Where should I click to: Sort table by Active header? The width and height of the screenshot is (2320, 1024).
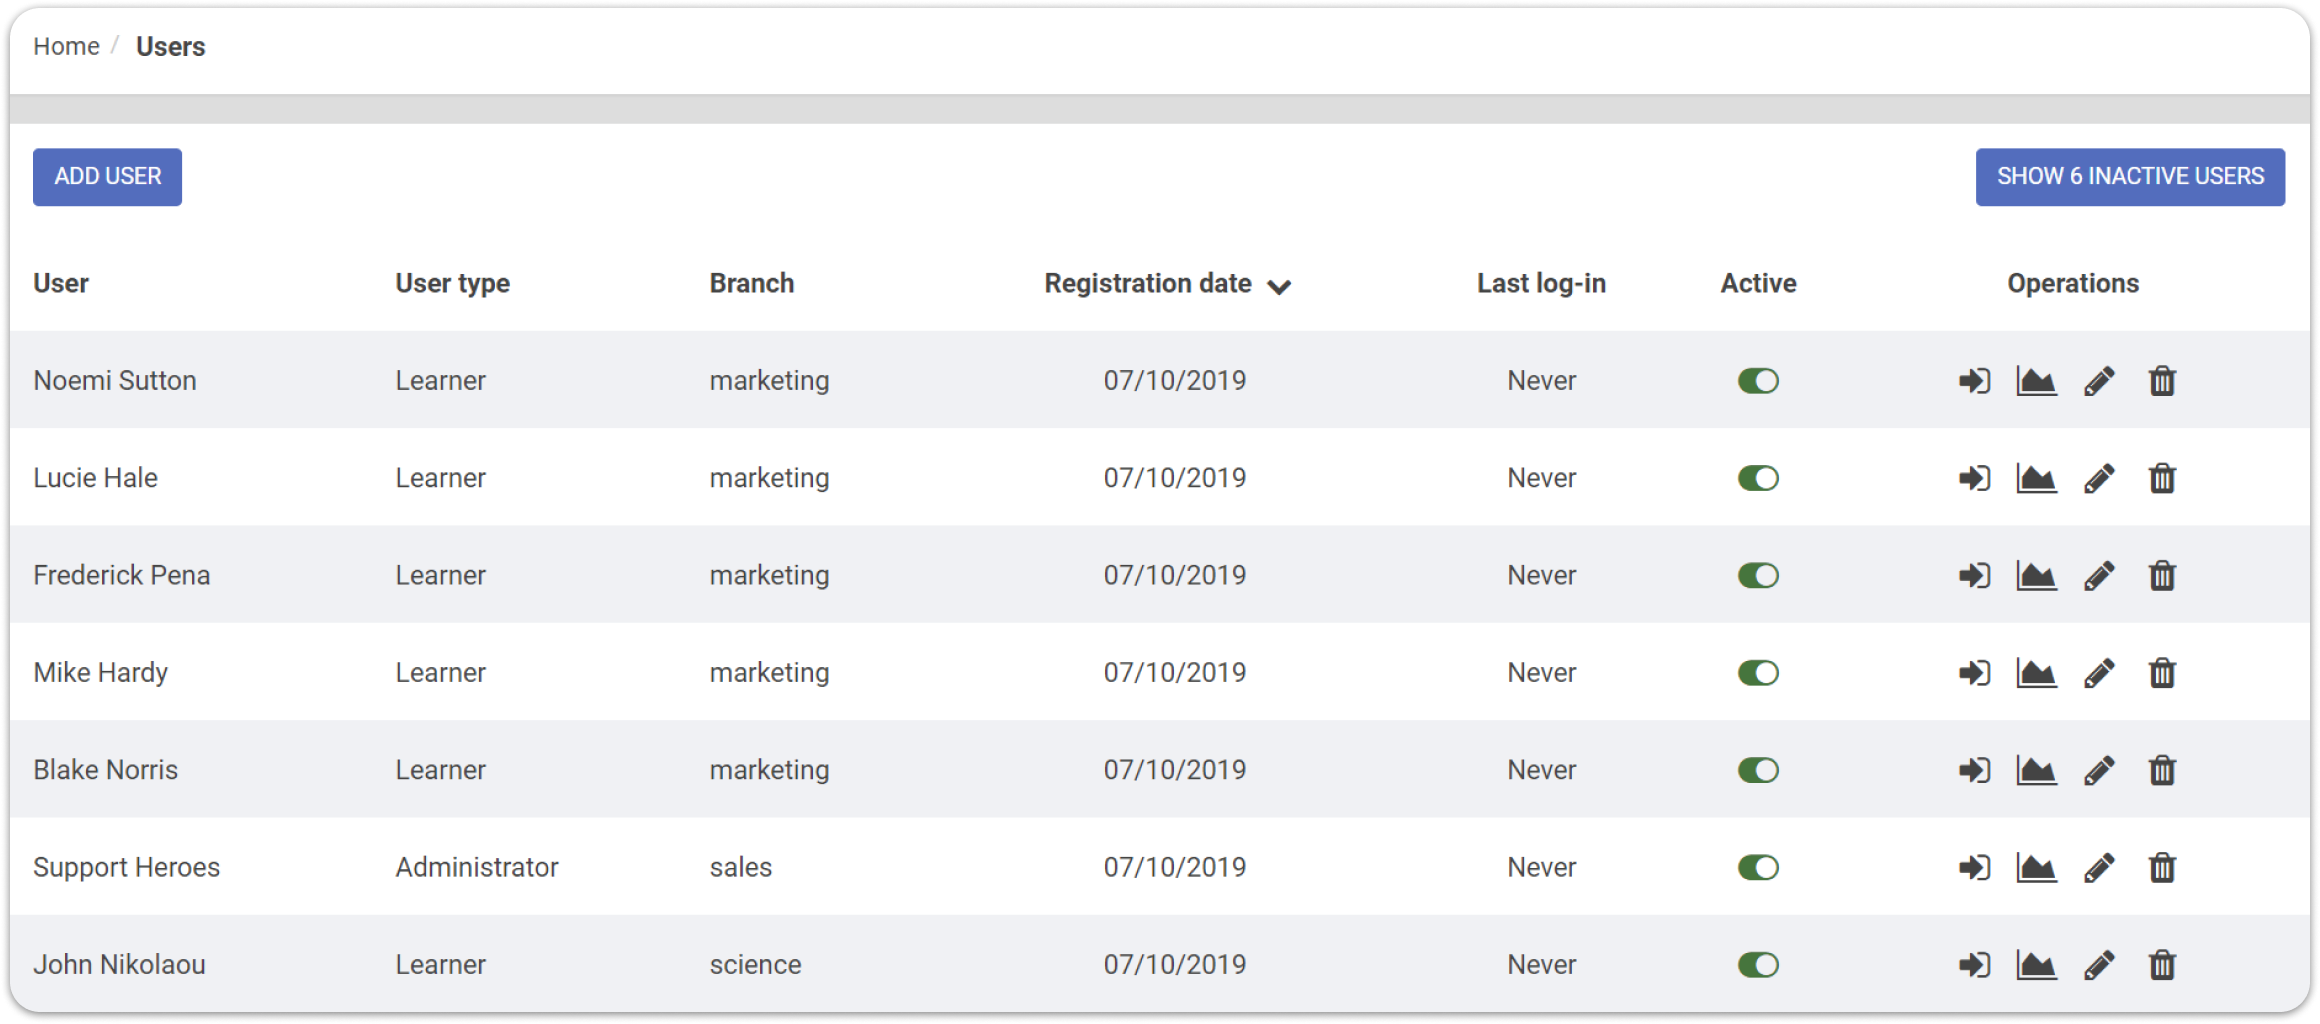(1758, 283)
